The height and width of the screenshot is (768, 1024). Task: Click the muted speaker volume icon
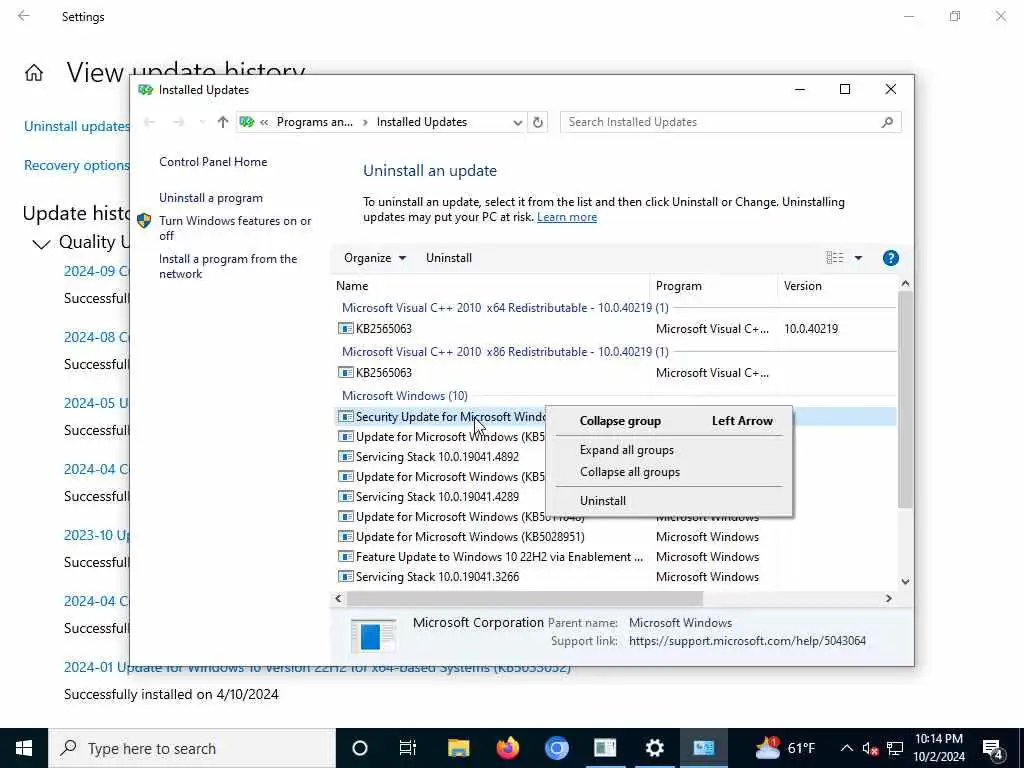[x=870, y=748]
